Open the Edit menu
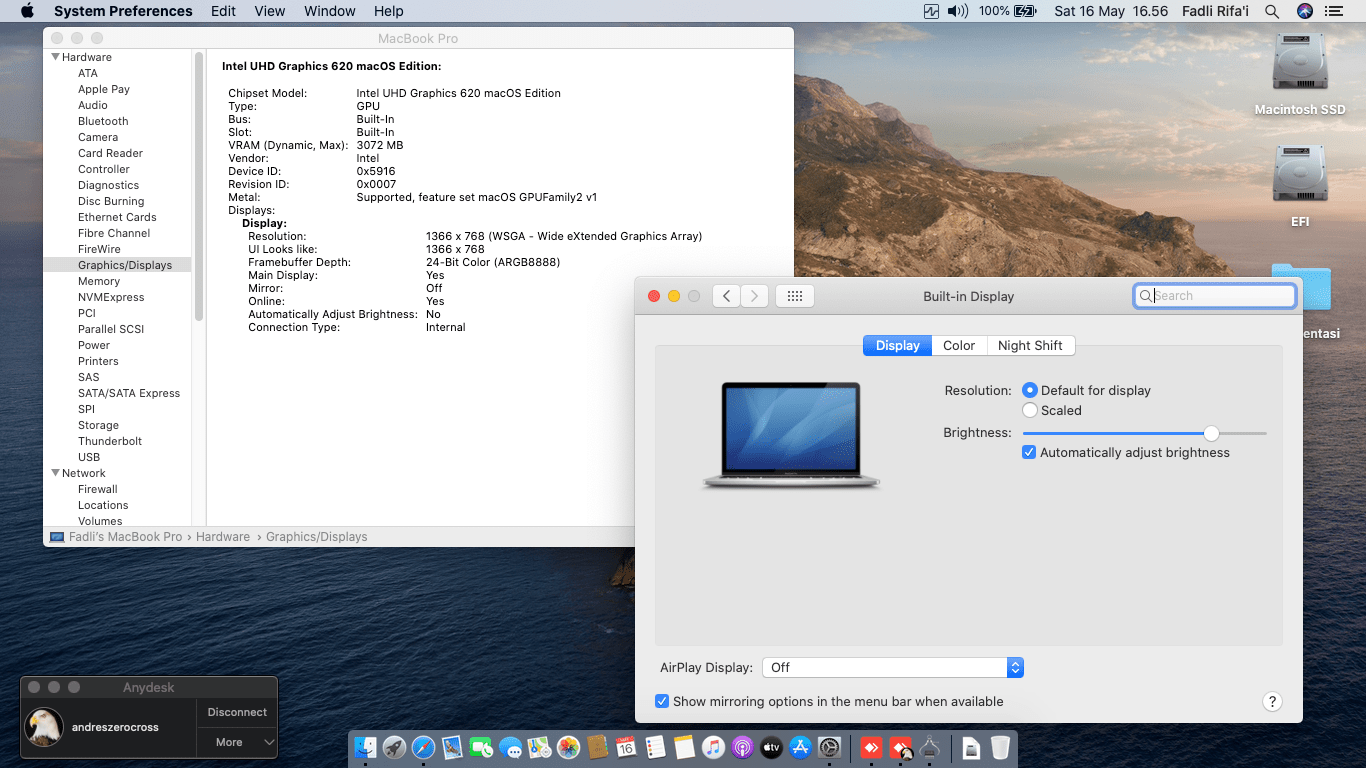 pos(224,11)
